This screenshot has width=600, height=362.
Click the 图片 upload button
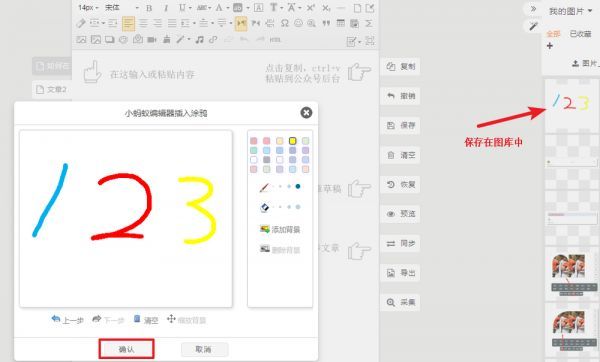585,64
